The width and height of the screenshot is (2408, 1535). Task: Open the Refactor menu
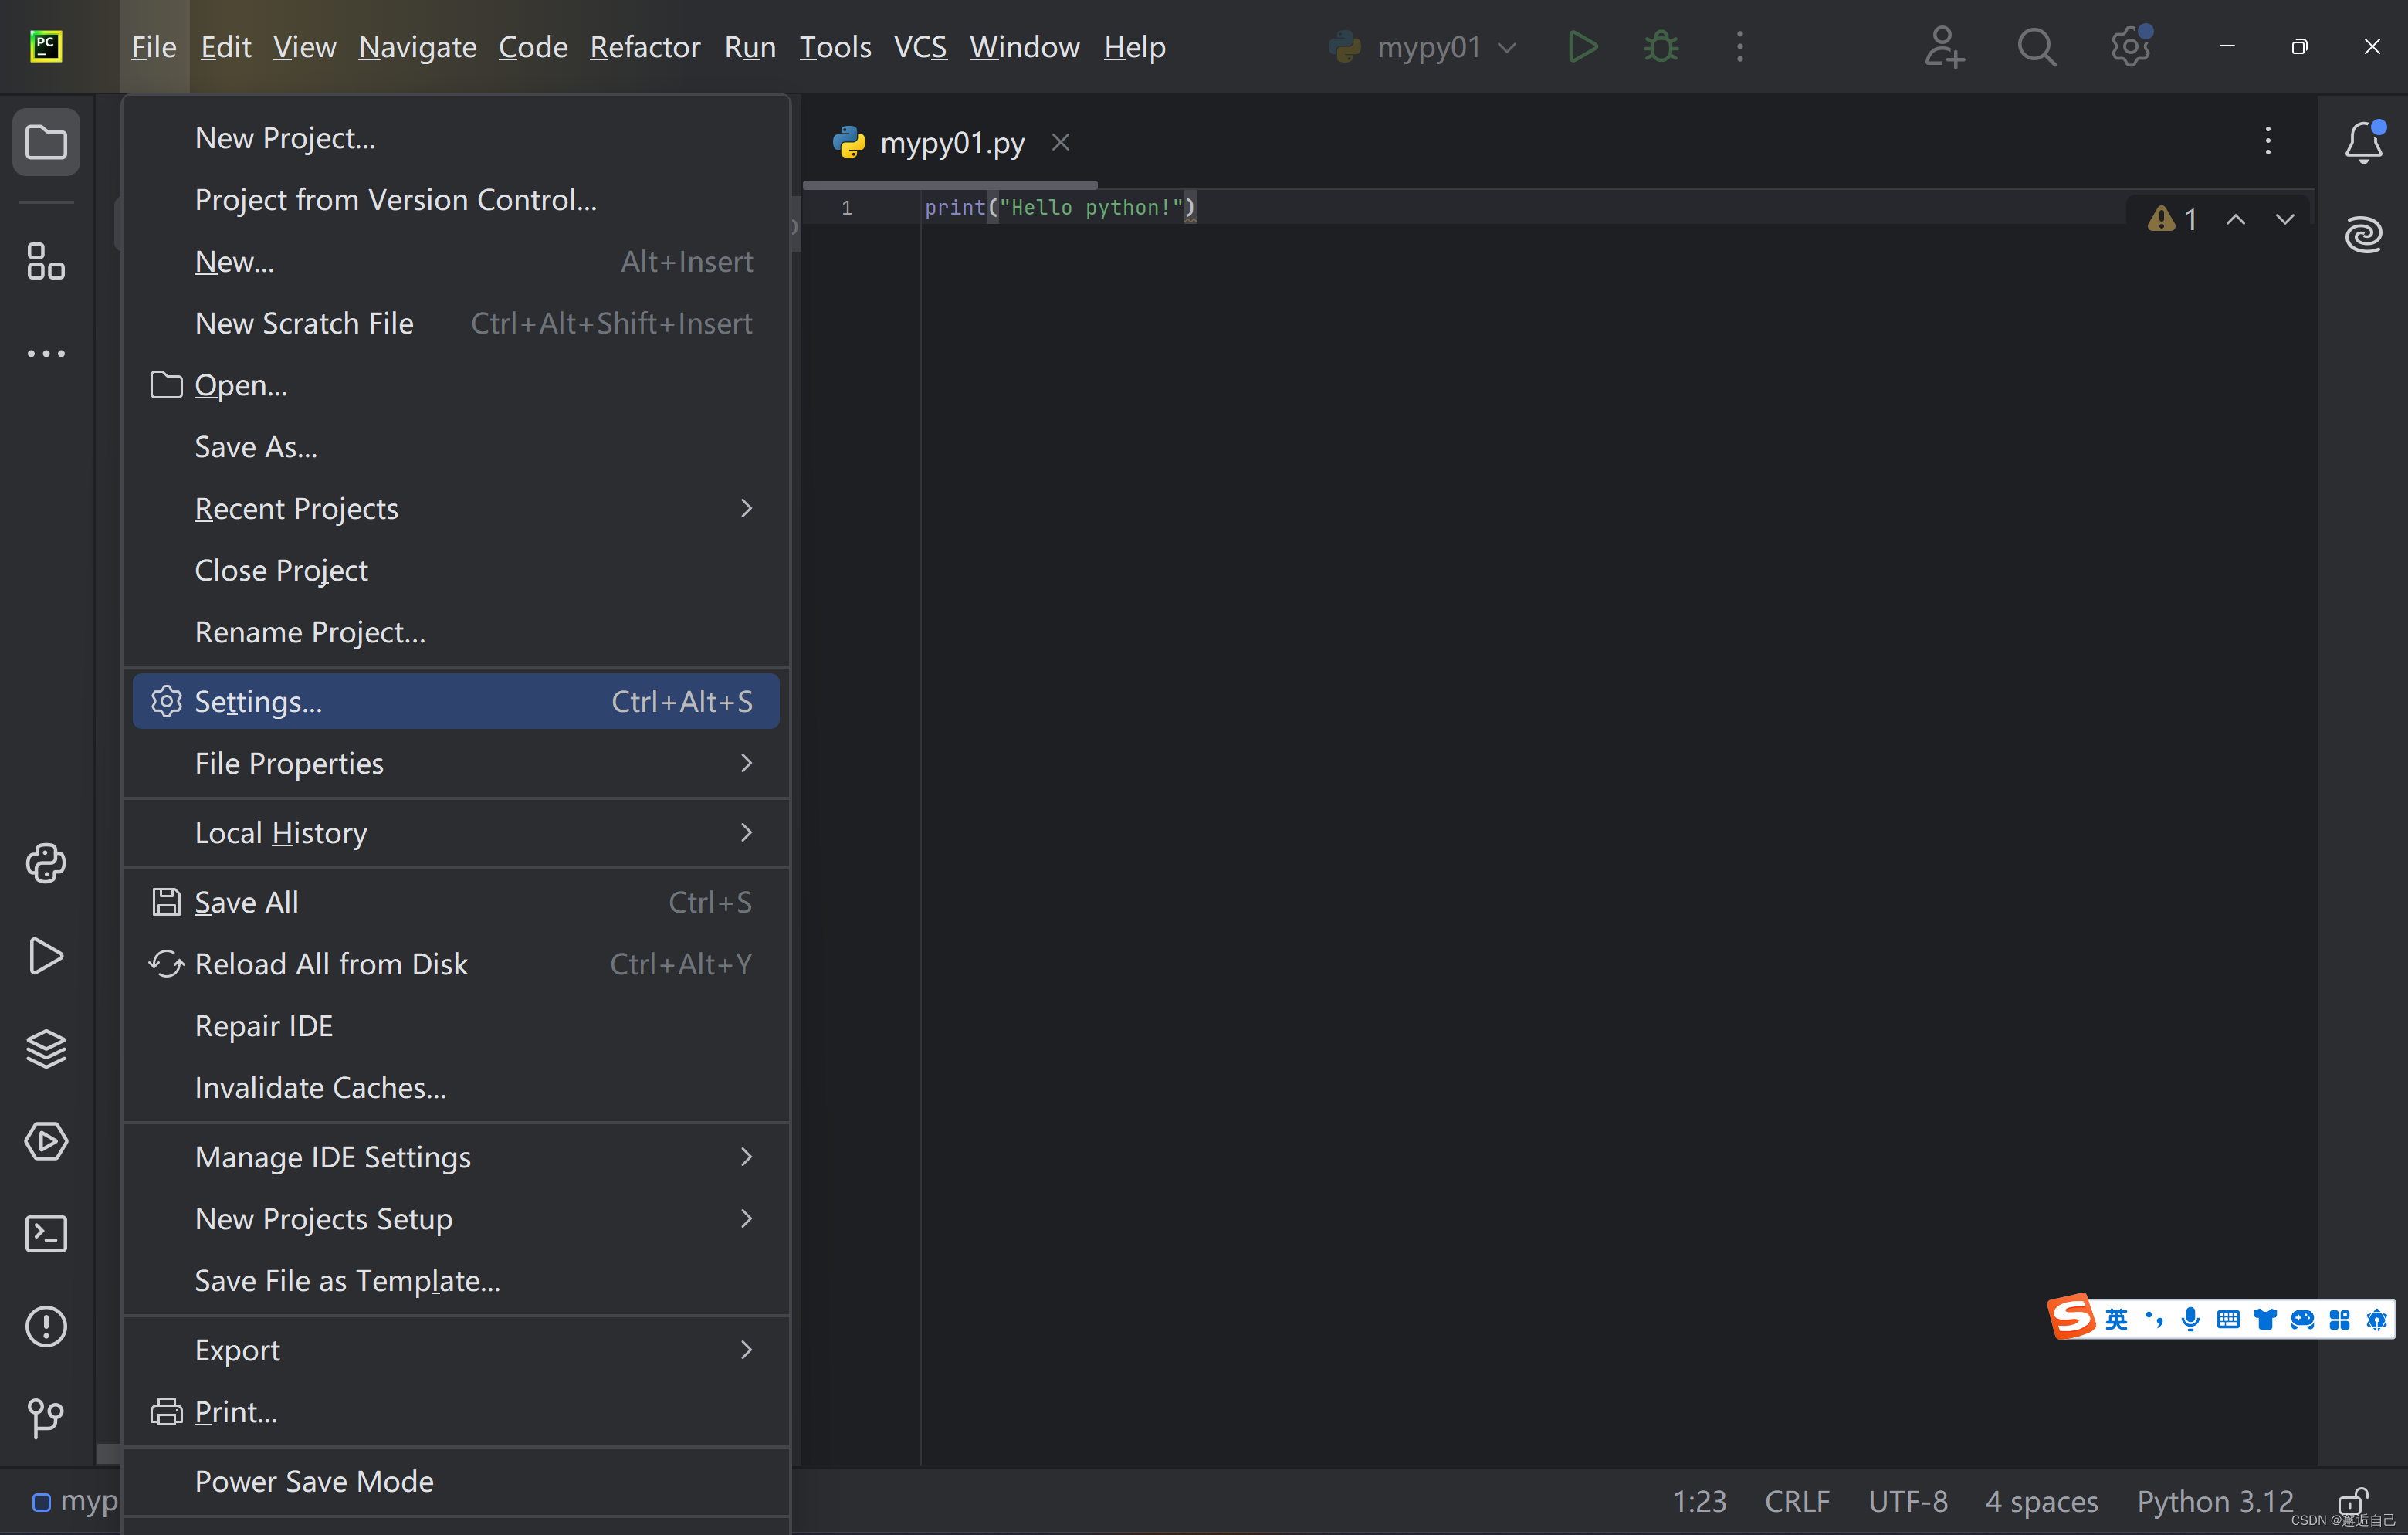[644, 47]
